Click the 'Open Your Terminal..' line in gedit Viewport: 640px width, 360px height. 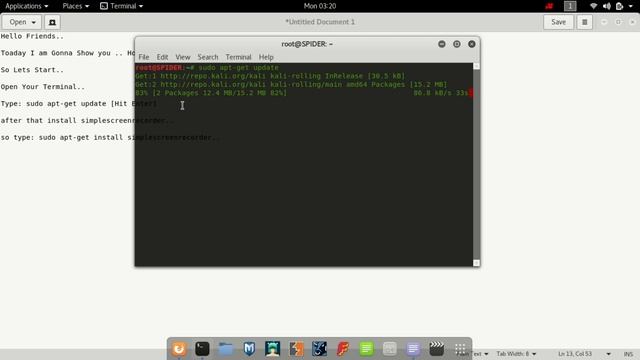[43, 87]
